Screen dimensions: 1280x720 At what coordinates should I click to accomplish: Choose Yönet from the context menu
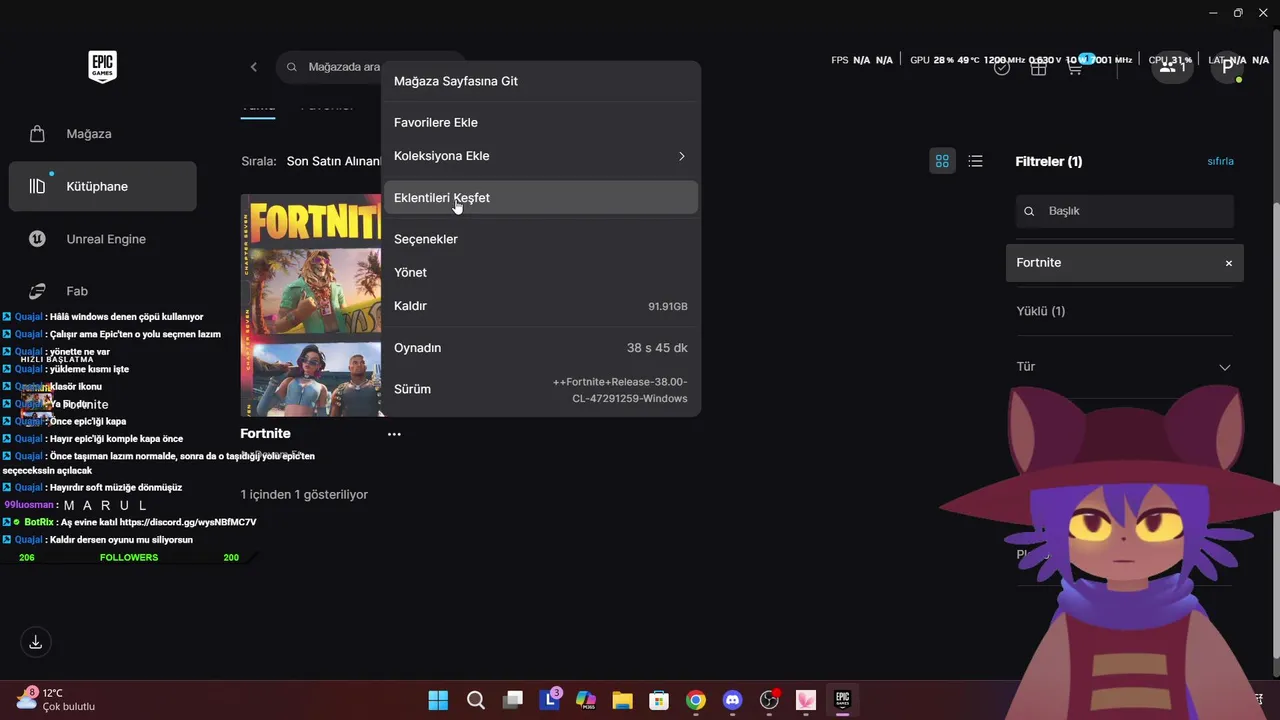pyautogui.click(x=541, y=272)
